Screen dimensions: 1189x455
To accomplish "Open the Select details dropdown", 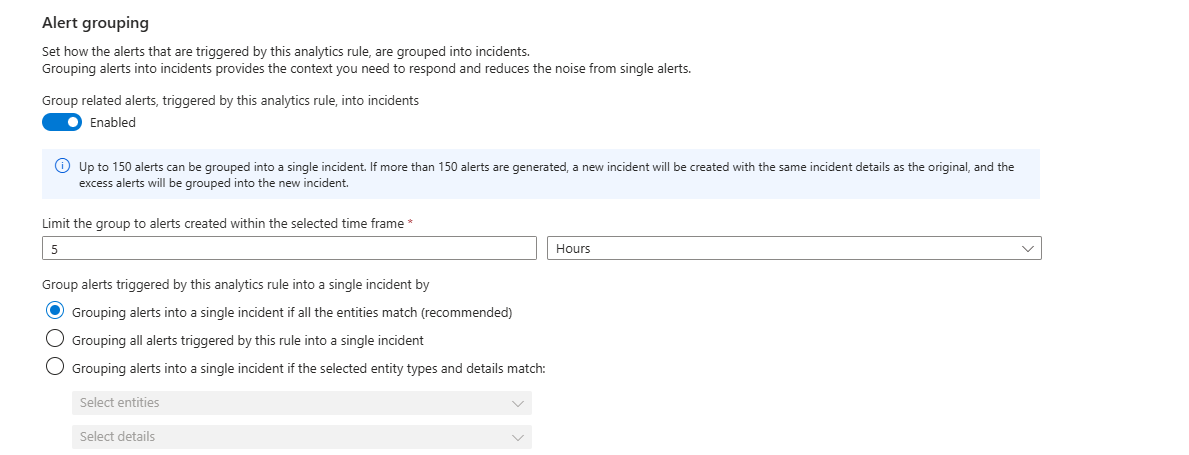I will click(x=302, y=437).
